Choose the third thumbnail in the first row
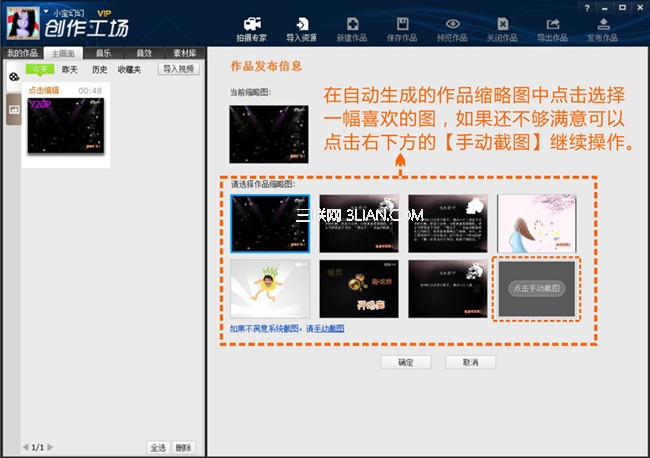The image size is (650, 458). tap(448, 223)
